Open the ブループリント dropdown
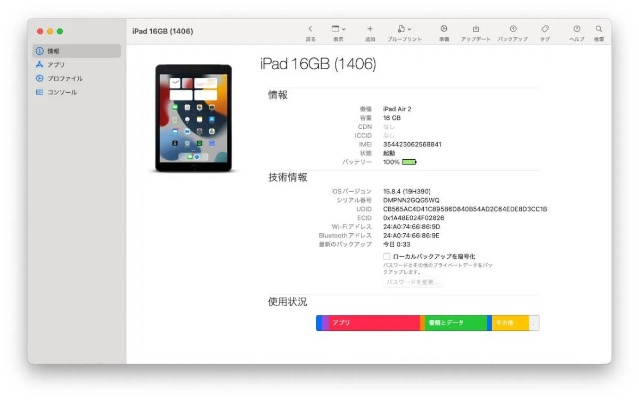Image resolution: width=639 pixels, height=400 pixels. 404,29
